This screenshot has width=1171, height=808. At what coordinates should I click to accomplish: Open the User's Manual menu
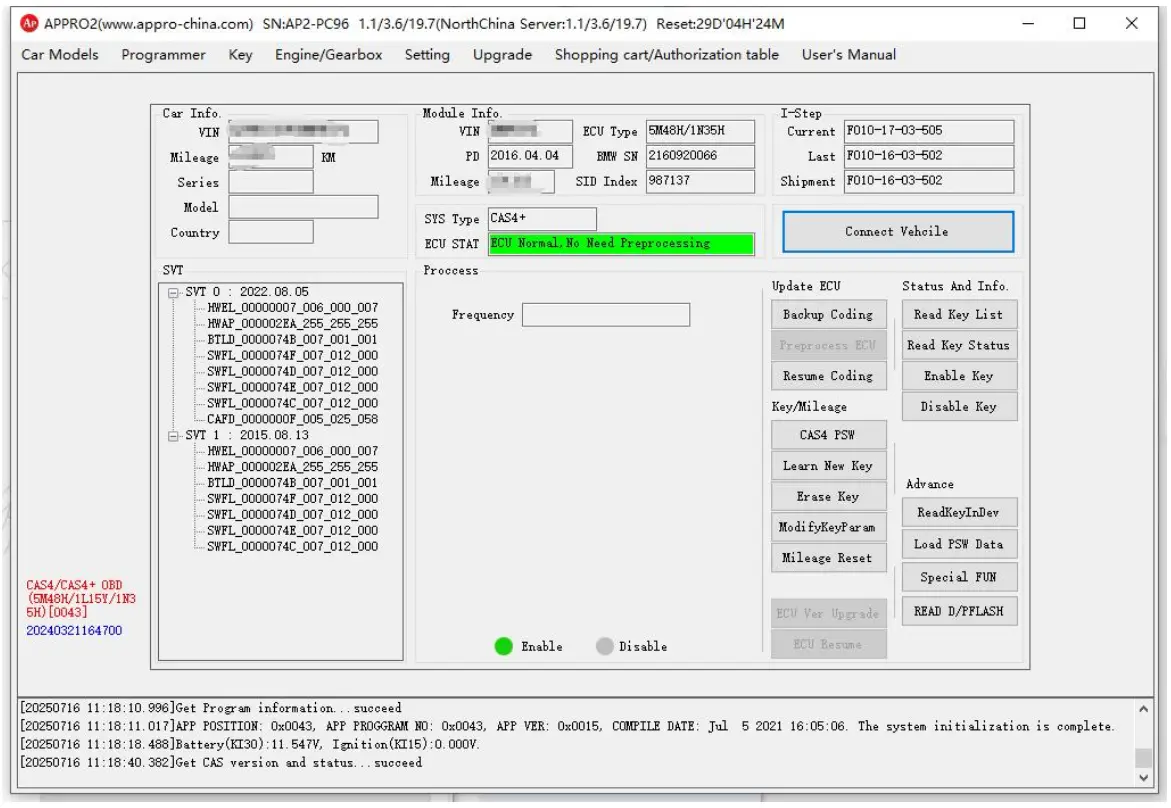point(848,55)
